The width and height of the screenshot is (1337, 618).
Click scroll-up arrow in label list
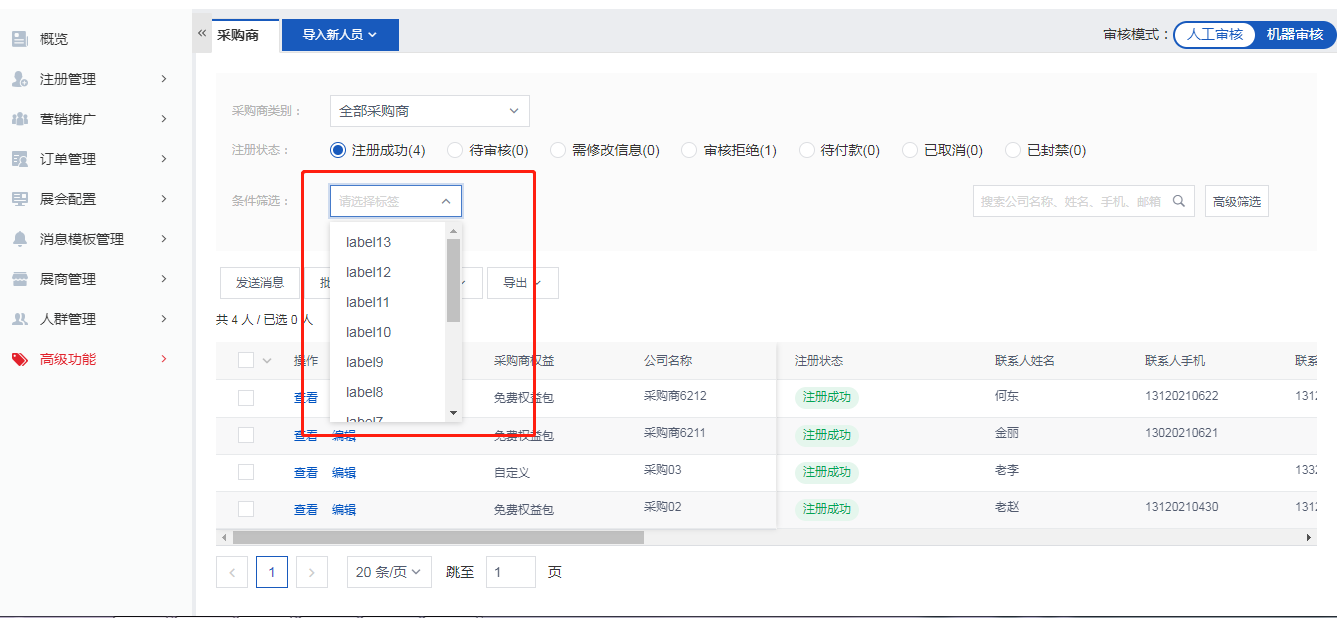click(453, 231)
